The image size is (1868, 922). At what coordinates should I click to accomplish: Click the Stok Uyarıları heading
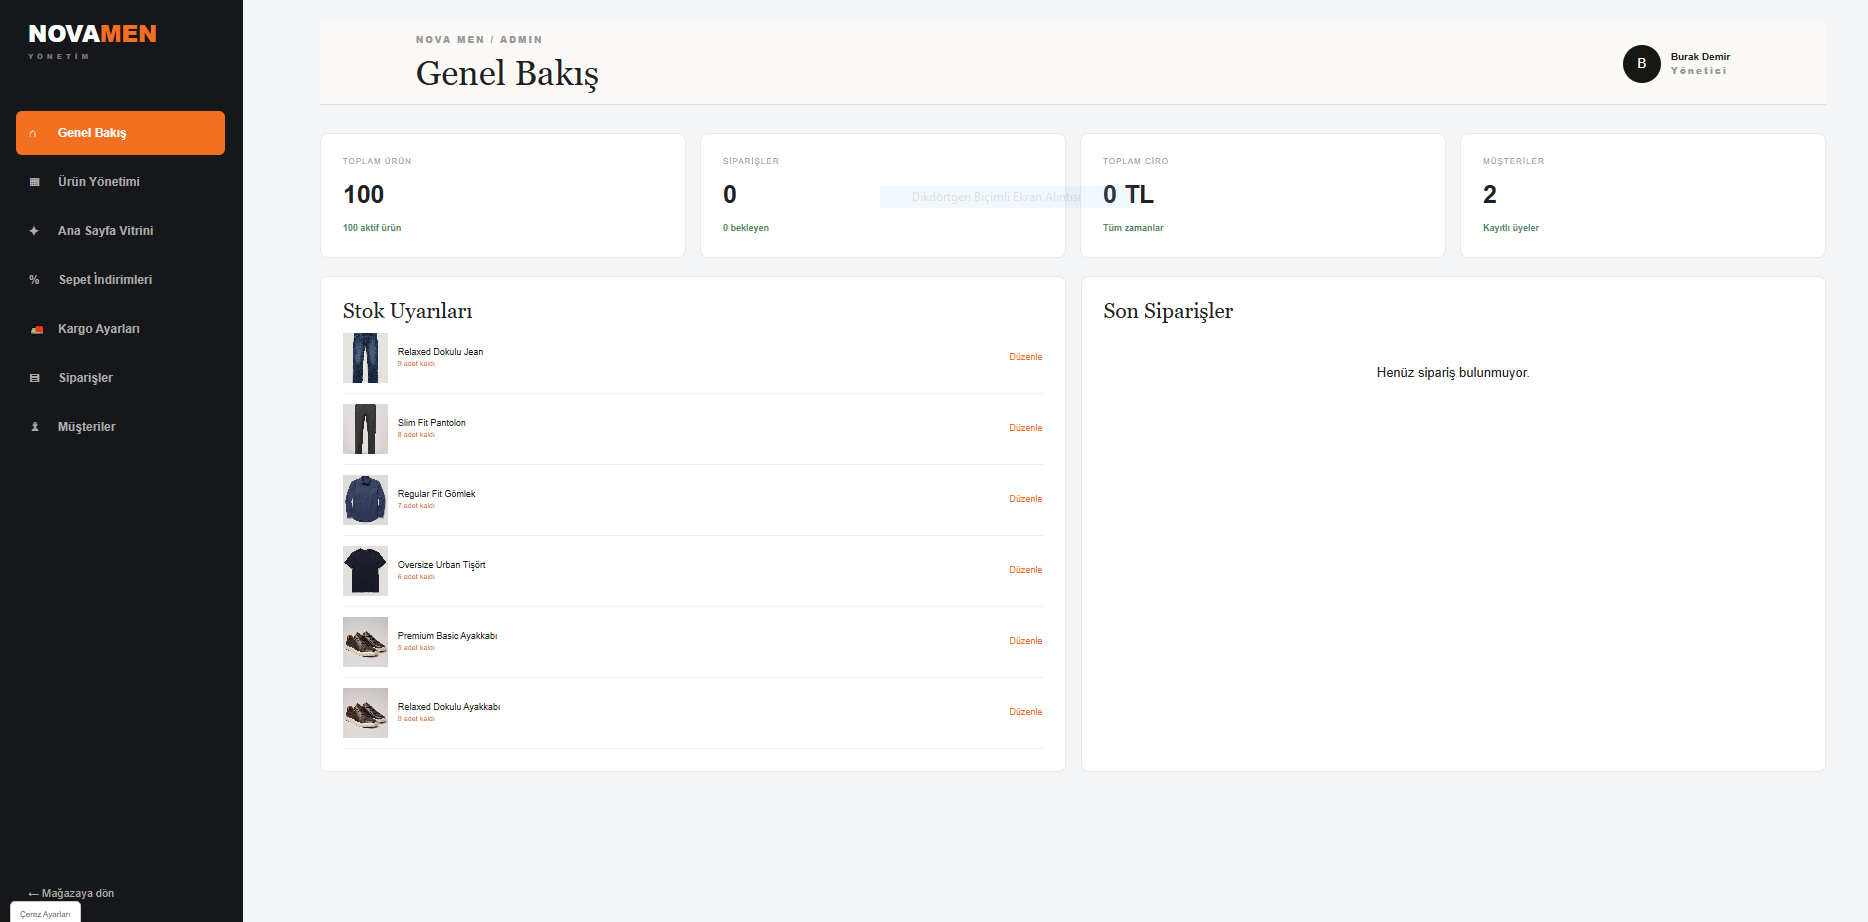pyautogui.click(x=407, y=311)
